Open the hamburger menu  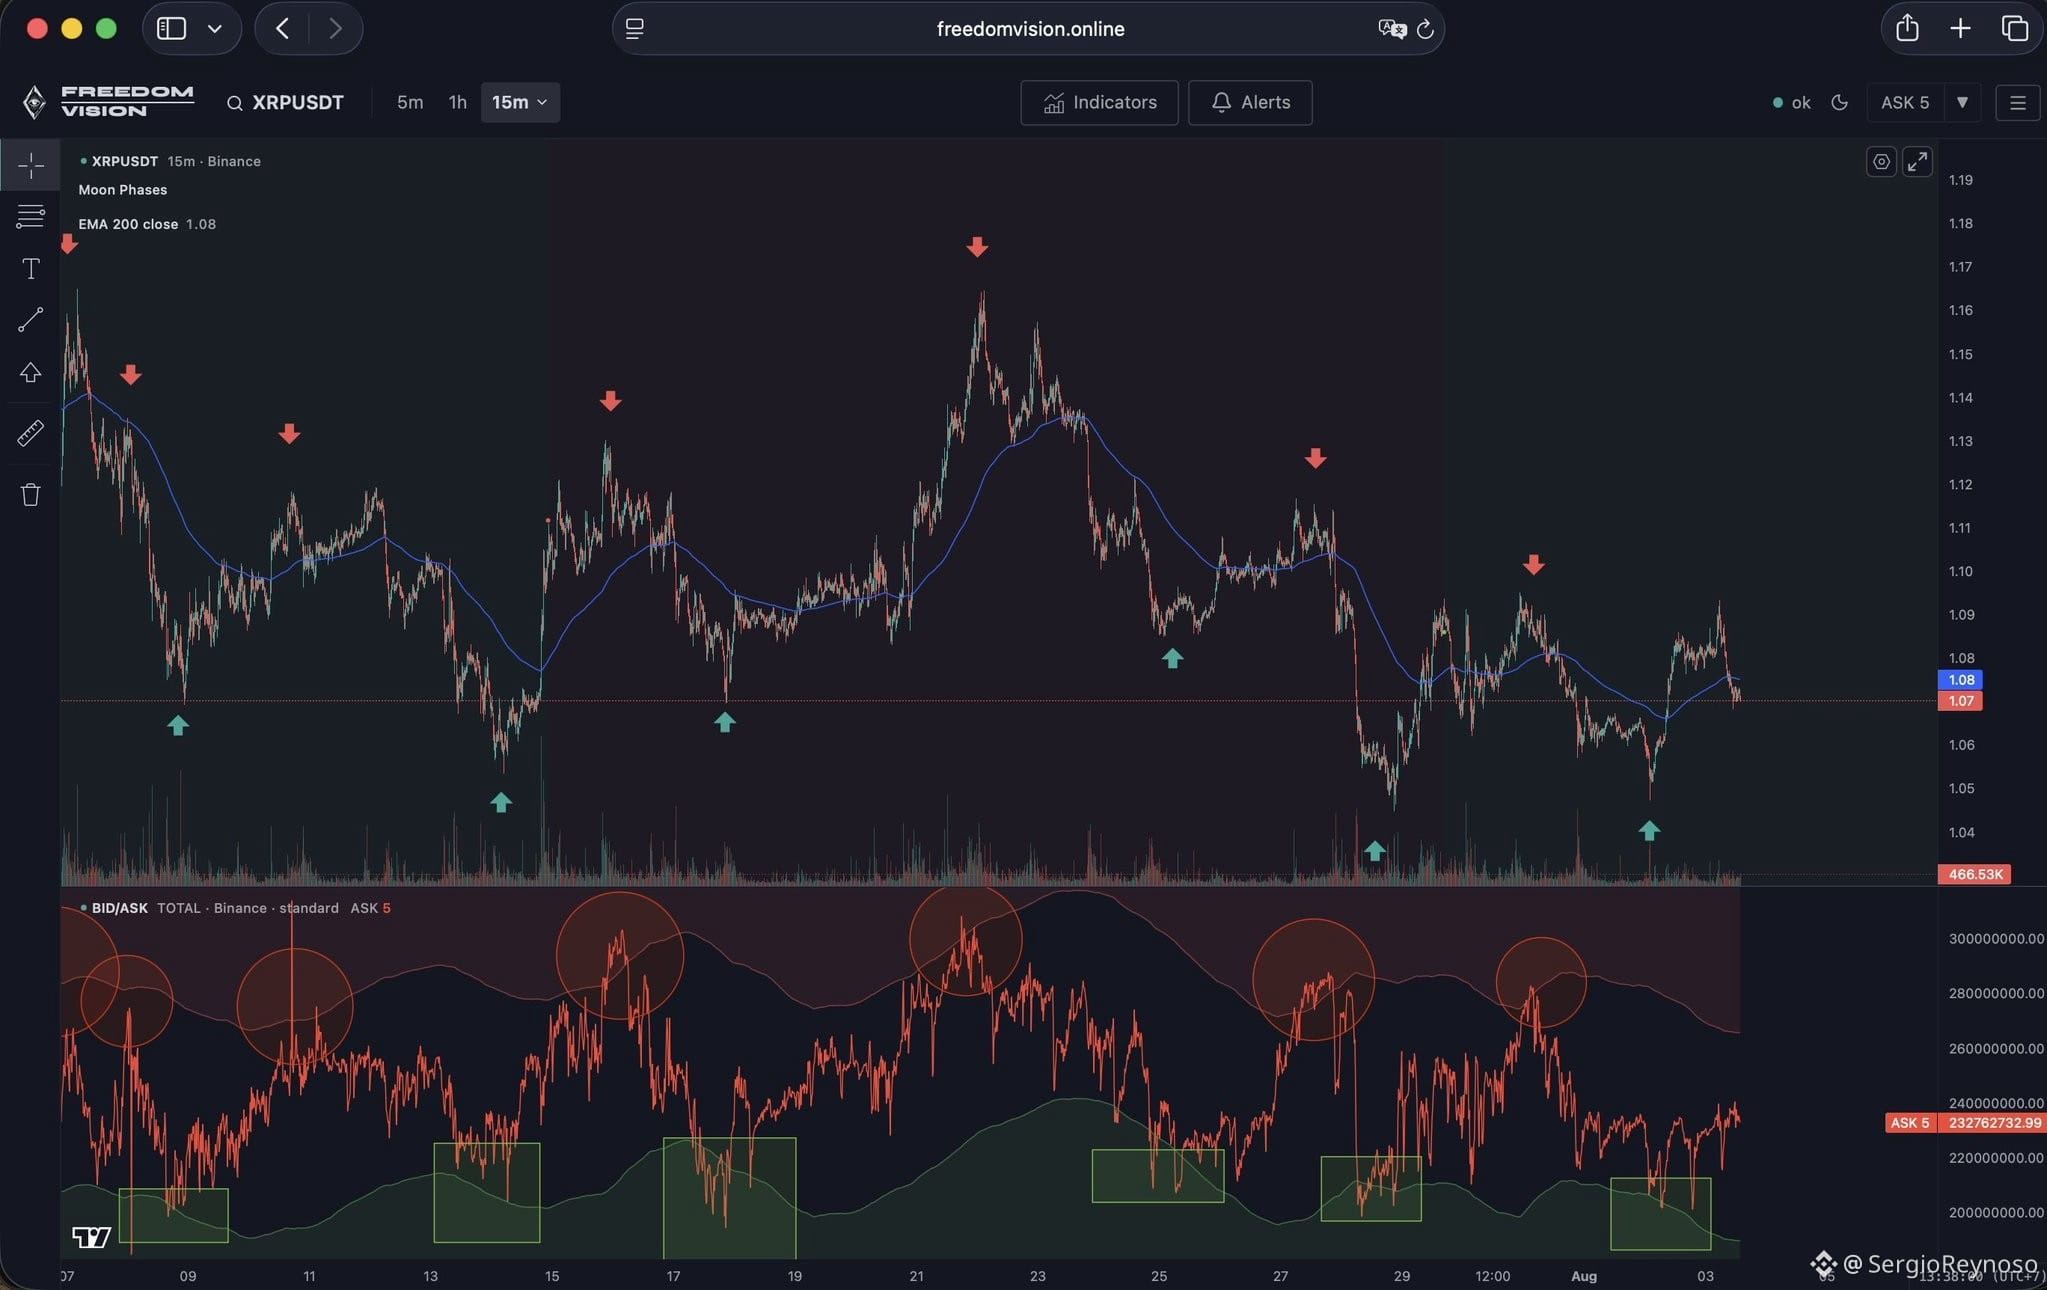point(2017,102)
